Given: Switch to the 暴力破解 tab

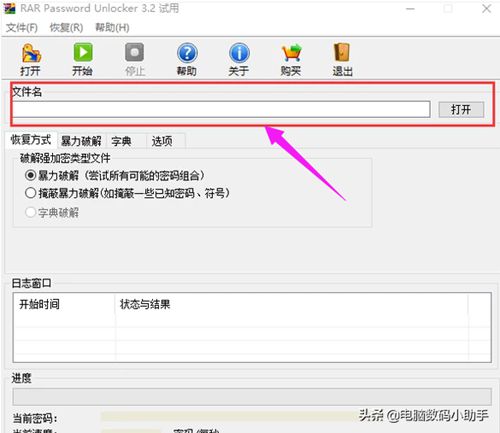Looking at the screenshot, I should click(81, 141).
